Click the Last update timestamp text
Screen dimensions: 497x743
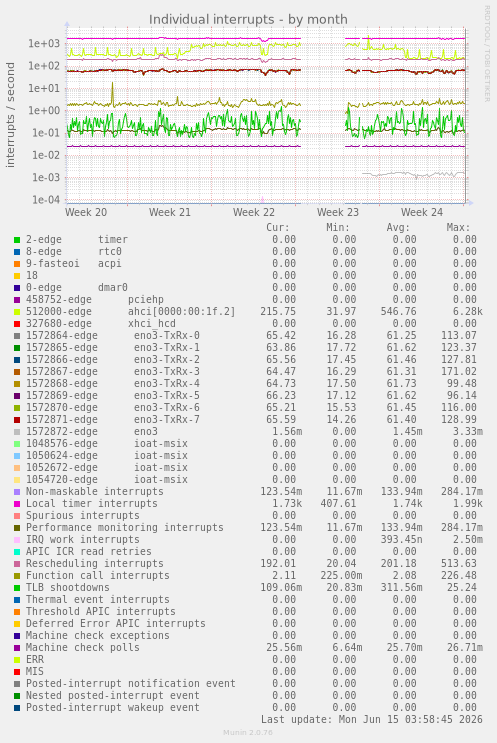[x=371, y=720]
